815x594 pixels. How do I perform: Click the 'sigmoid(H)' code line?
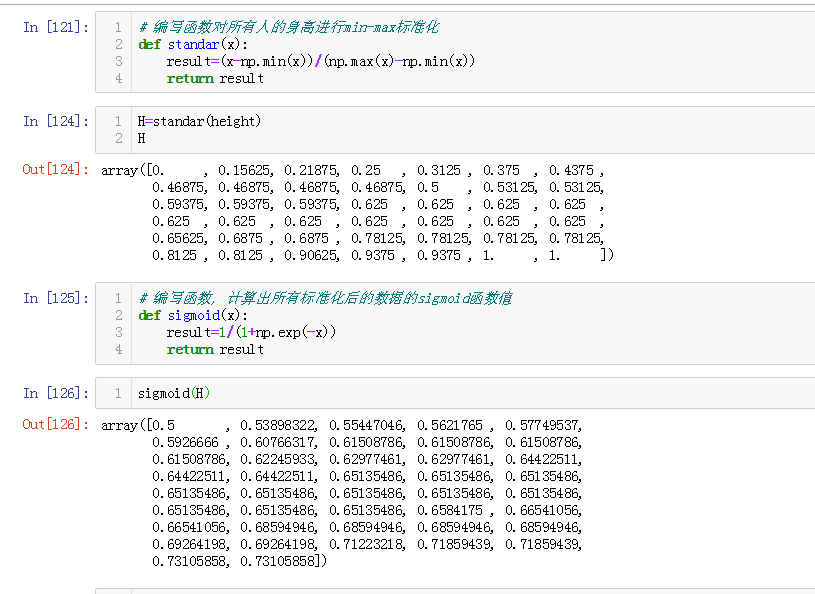175,393
